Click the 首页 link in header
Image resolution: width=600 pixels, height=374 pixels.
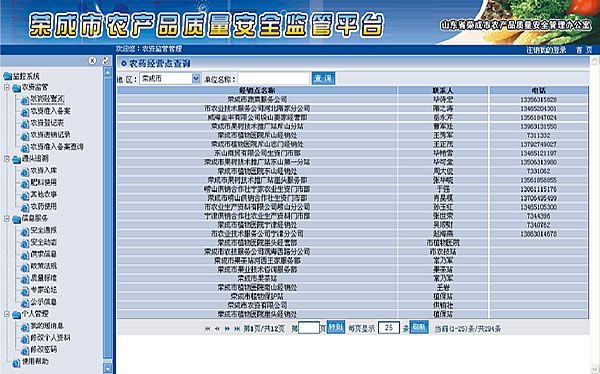coord(584,50)
